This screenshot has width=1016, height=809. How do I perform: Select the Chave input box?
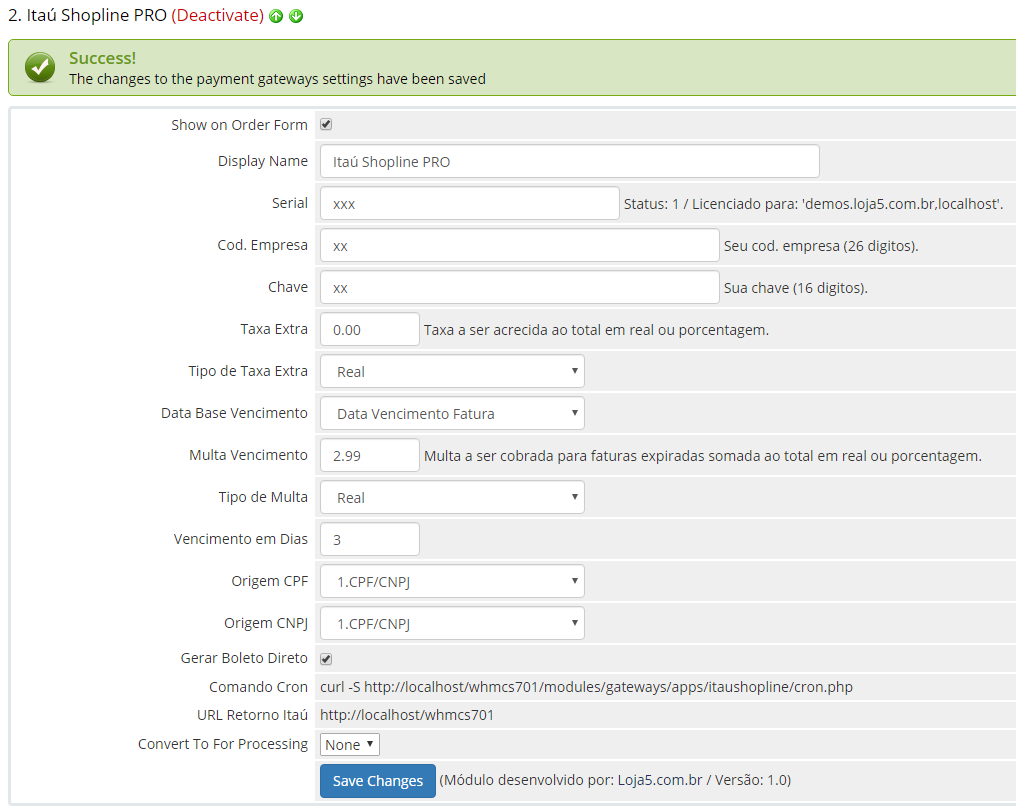(x=519, y=287)
